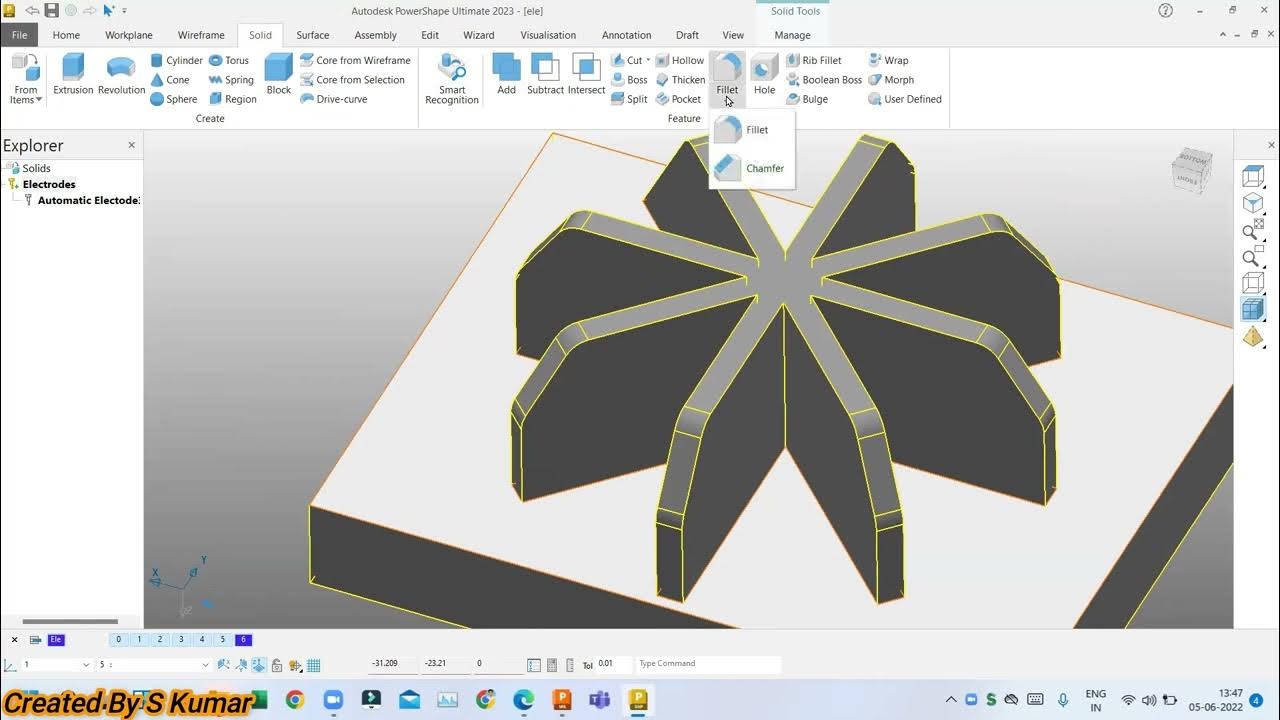1280x720 pixels.
Task: Toggle level 6 visibility button
Action: (x=243, y=640)
